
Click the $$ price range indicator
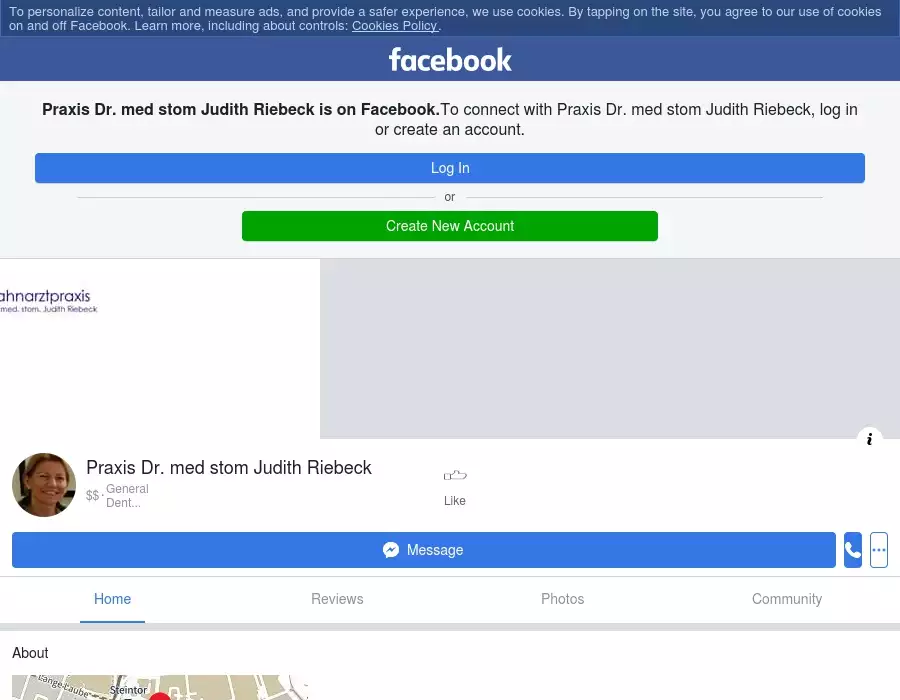click(x=93, y=496)
